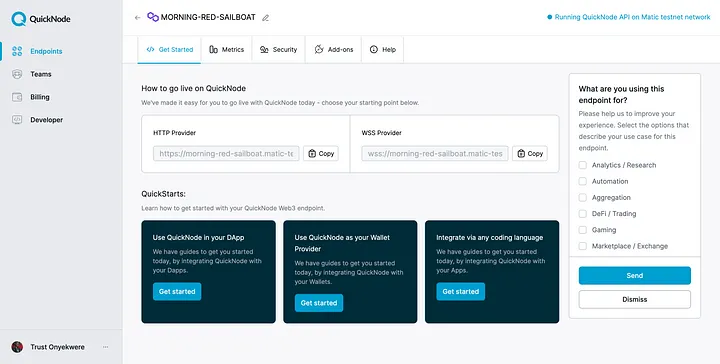Click the Trust Onyekwere user name
720x364 pixels.
point(57,347)
